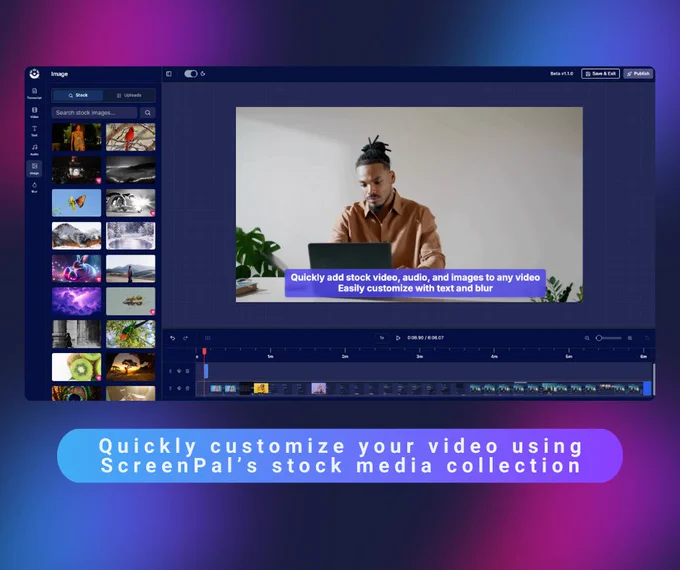Select the sunset tree silhouette image
Image resolution: width=680 pixels, height=570 pixels.
(131, 367)
